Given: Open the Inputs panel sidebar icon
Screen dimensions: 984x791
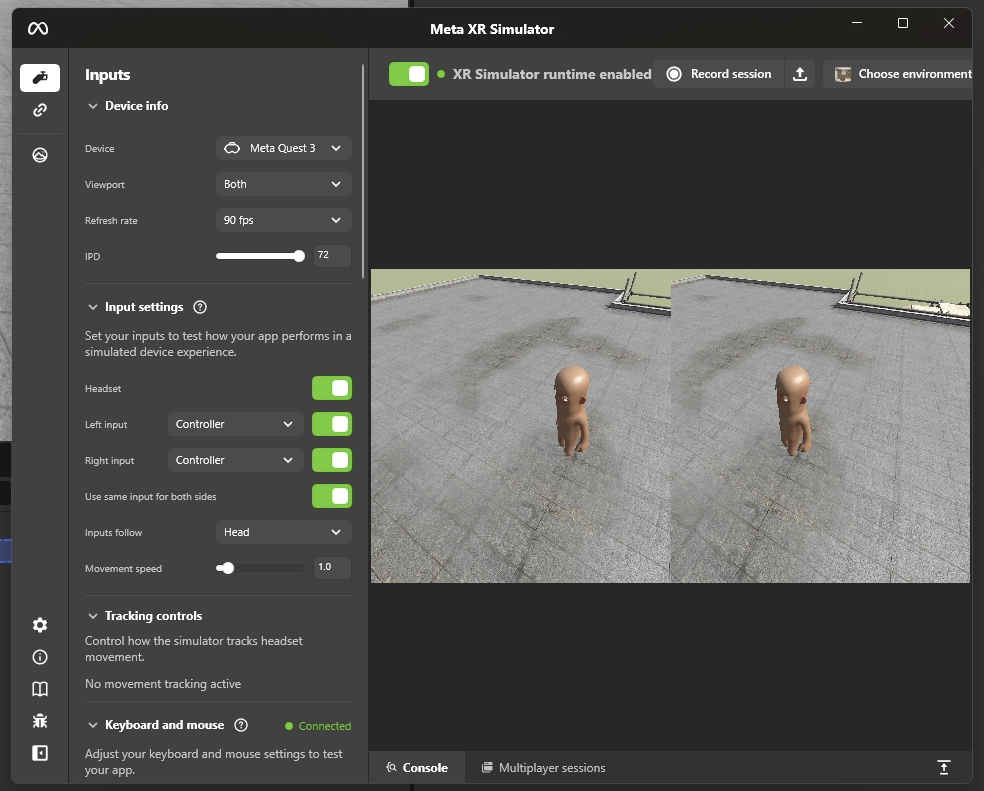Looking at the screenshot, I should 40,78.
